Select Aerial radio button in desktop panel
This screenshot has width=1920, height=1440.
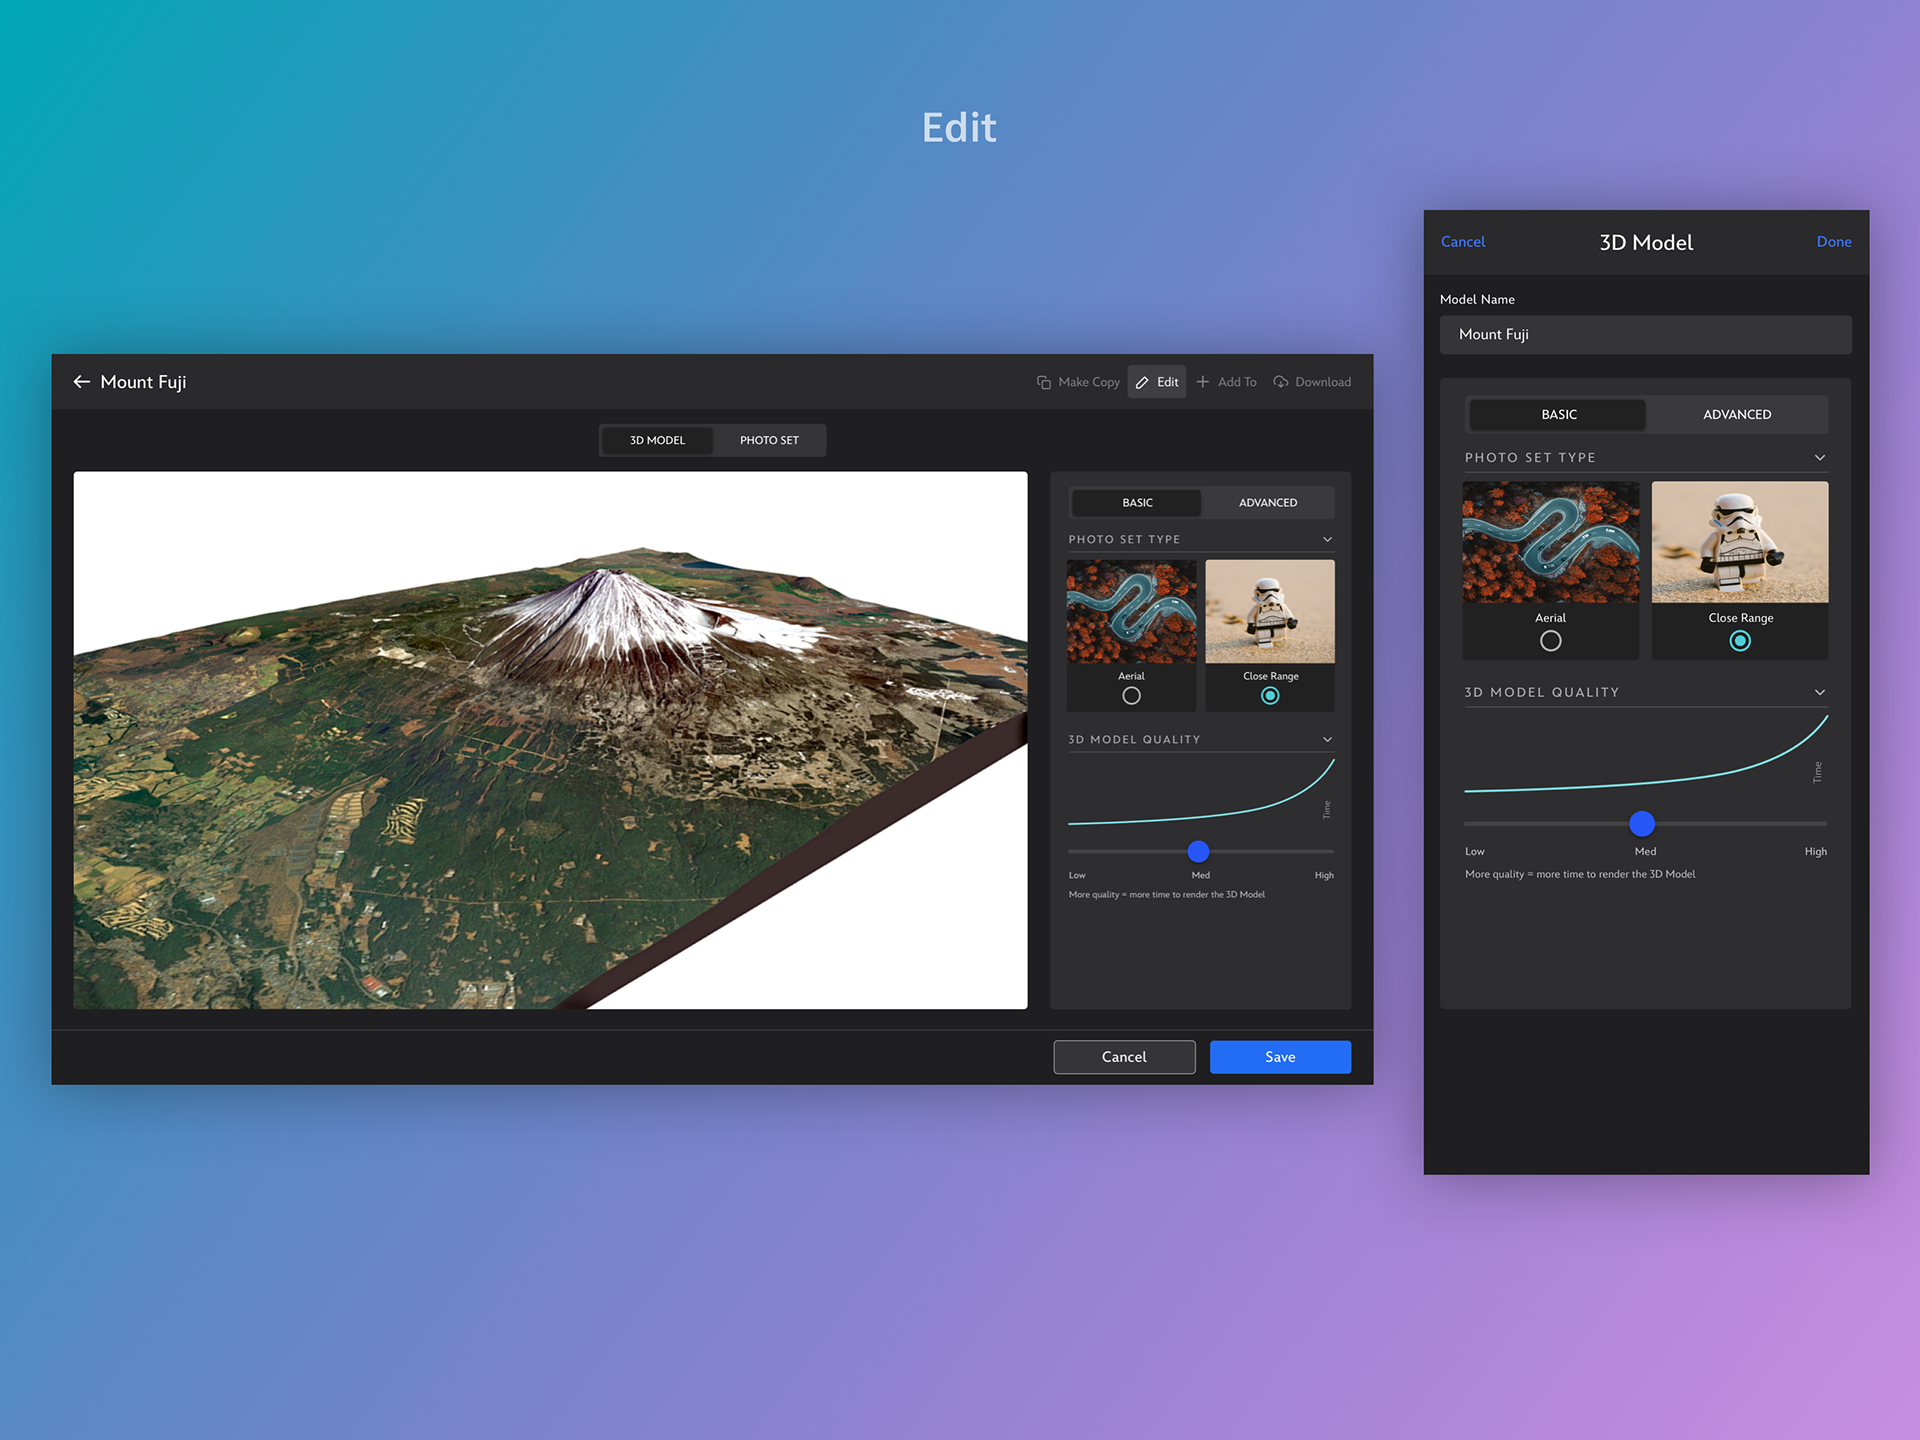[x=1131, y=696]
